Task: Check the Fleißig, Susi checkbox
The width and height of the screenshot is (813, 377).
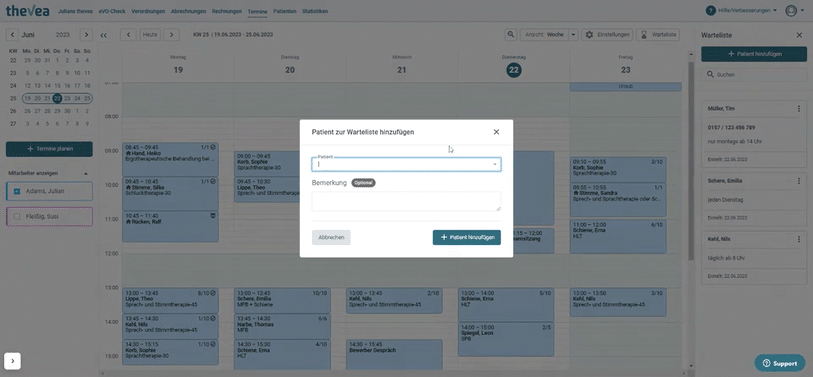Action: pyautogui.click(x=17, y=216)
